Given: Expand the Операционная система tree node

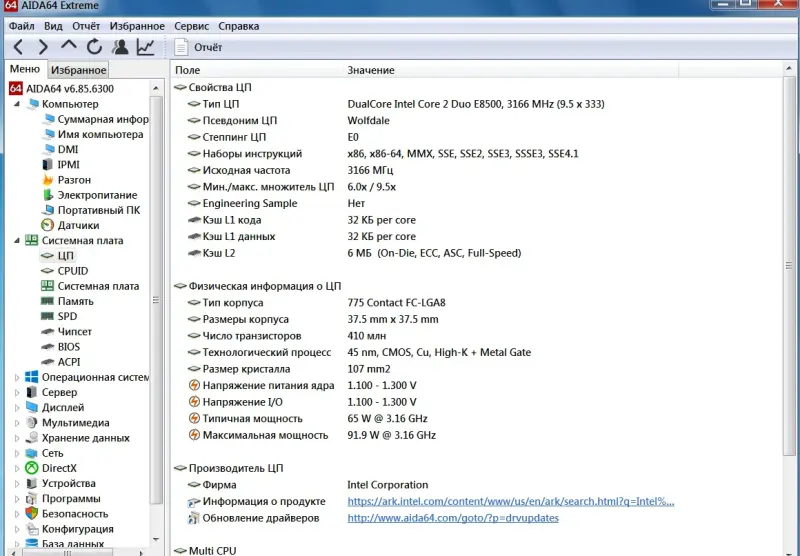Looking at the screenshot, I should point(17,377).
